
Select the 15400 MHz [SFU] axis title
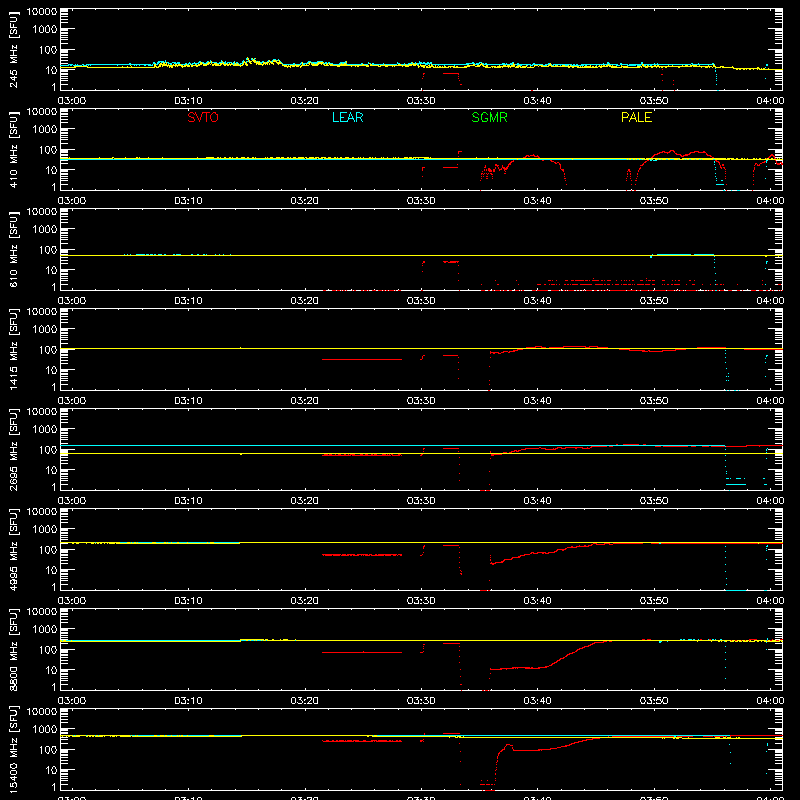pyautogui.click(x=14, y=749)
